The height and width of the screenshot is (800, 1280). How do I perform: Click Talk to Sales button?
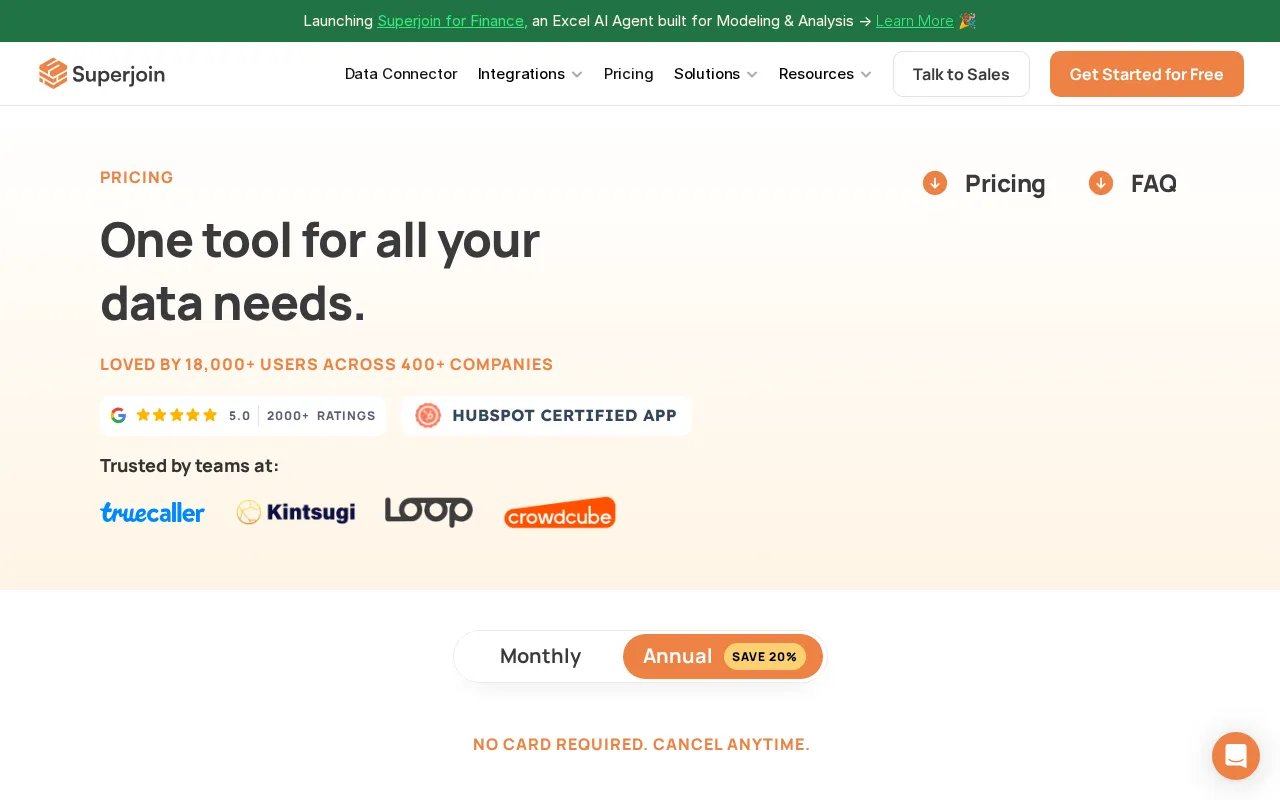point(961,74)
